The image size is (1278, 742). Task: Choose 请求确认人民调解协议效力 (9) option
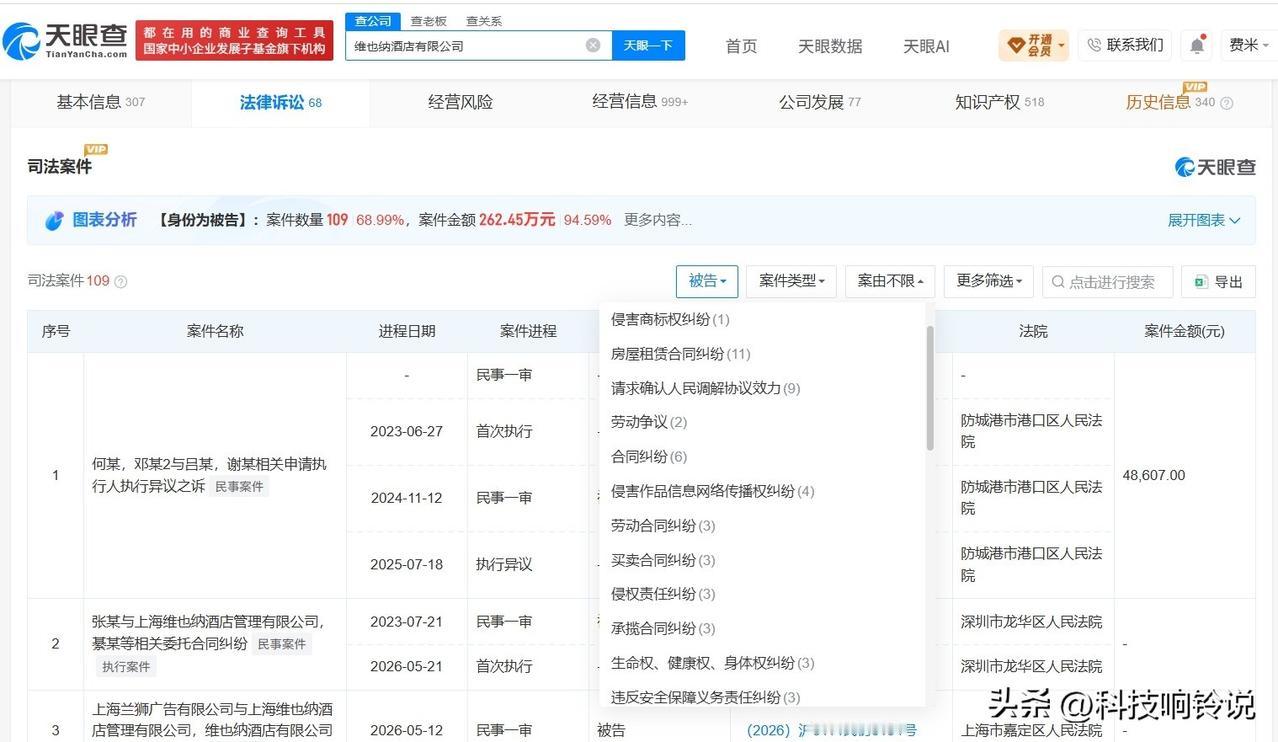pos(705,388)
